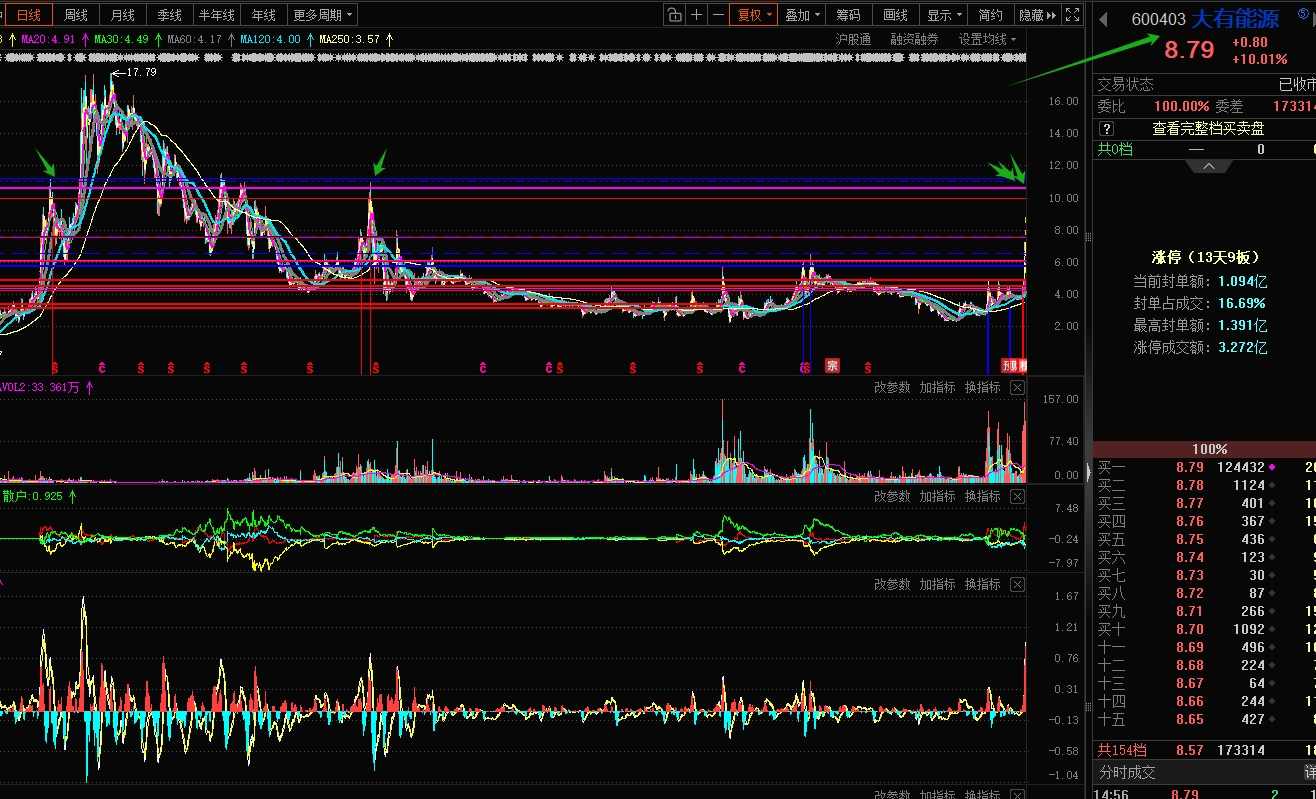The height and width of the screenshot is (799, 1316).
Task: Click the lock icon in the chart toolbar
Action: click(x=675, y=15)
